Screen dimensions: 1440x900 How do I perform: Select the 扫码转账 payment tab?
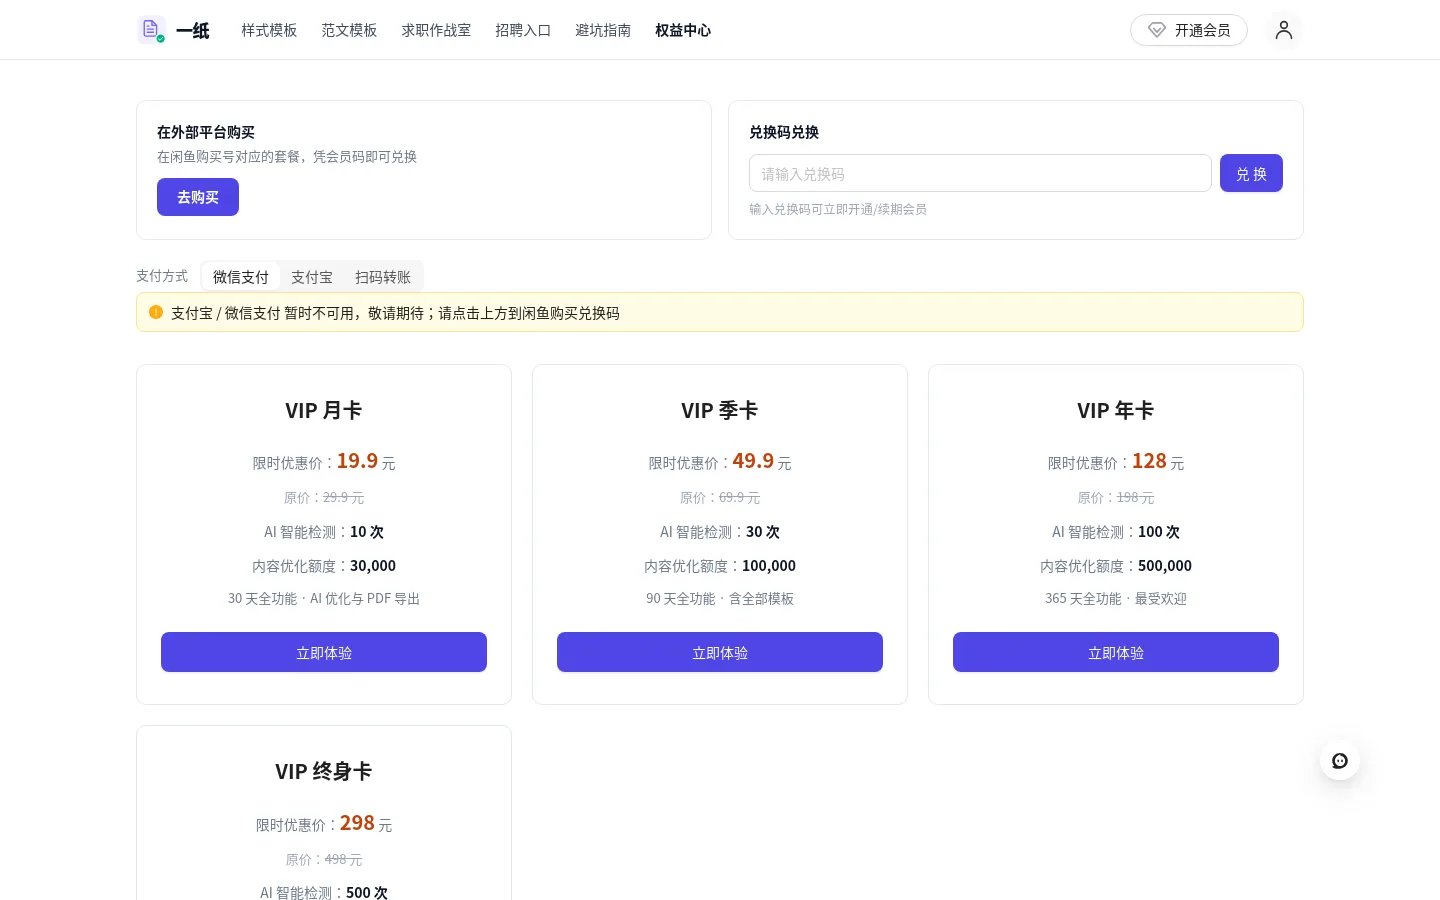click(383, 277)
